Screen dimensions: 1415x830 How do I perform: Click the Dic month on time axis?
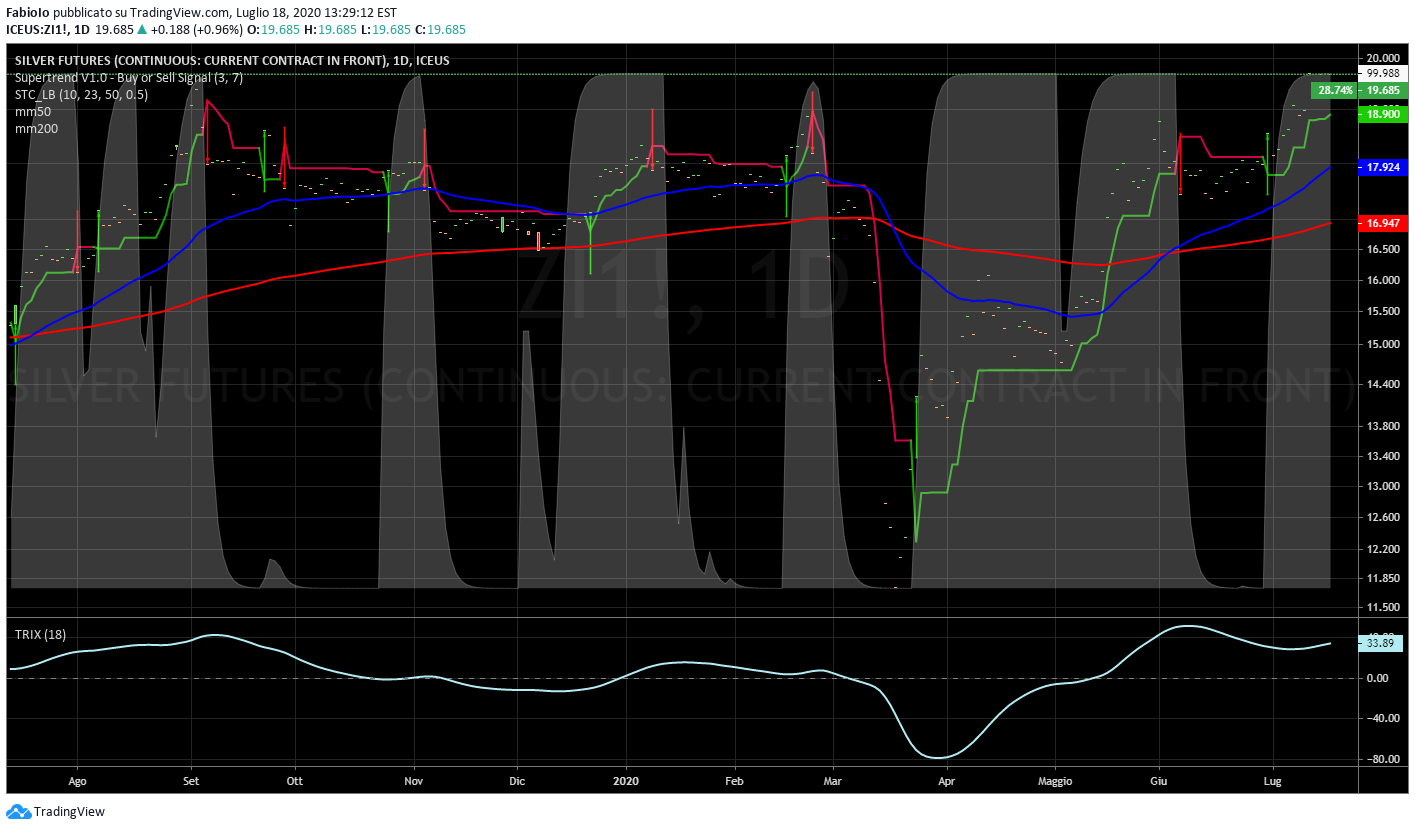tap(517, 780)
